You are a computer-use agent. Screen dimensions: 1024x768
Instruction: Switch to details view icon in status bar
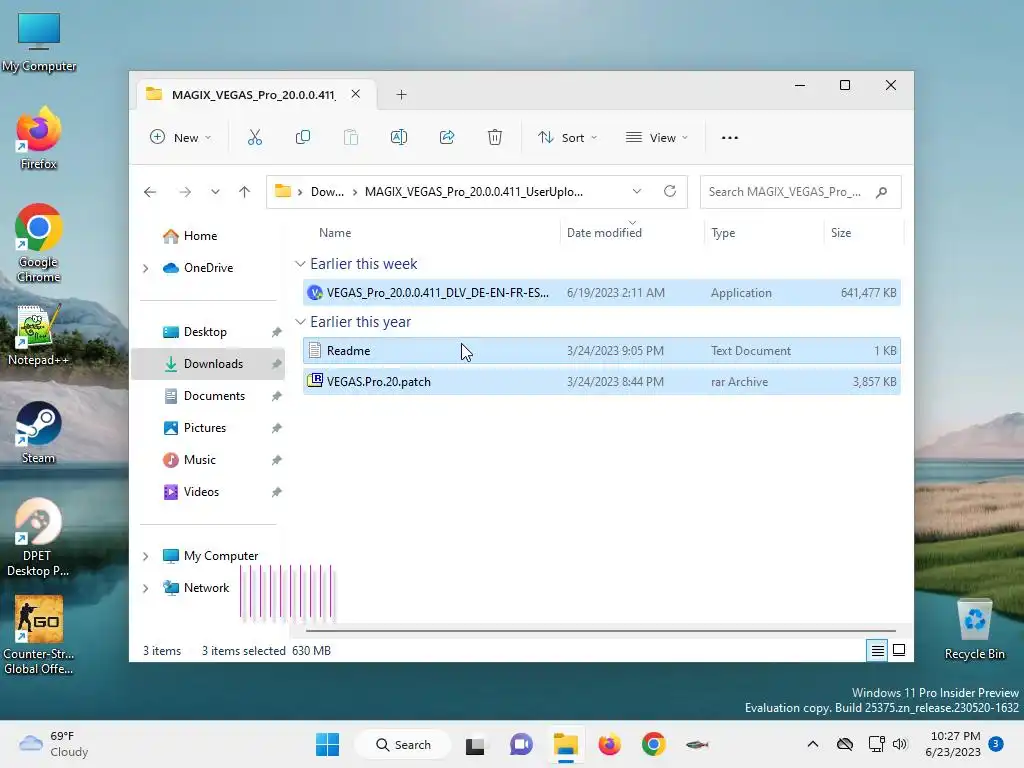coord(877,650)
